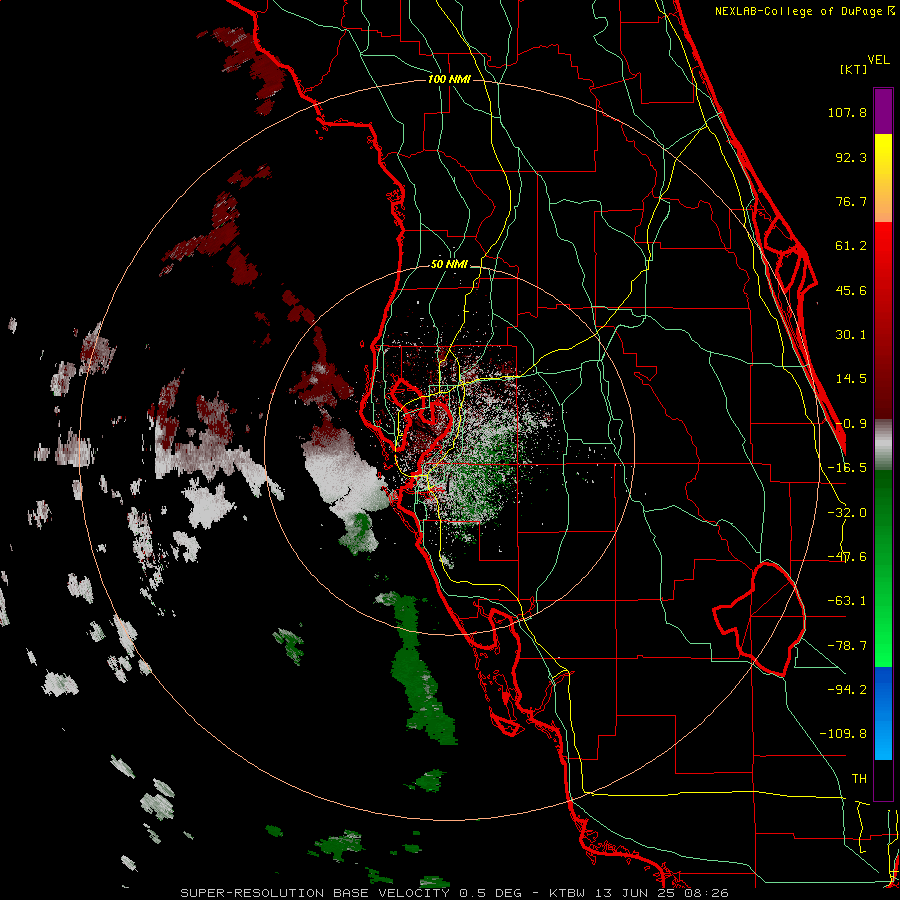Click the NEXLAB-College of DuPage label
Image resolution: width=900 pixels, height=900 pixels.
click(x=804, y=11)
